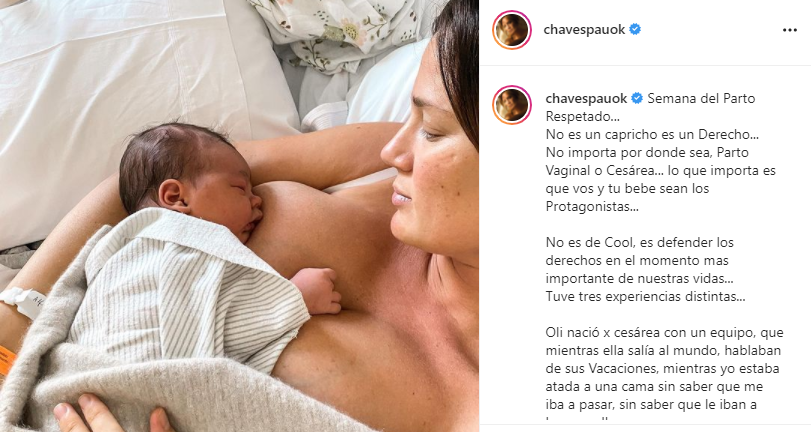Screen dimensions: 811x432
Task: Open chavespauok profile from the caption username
Action: point(587,98)
